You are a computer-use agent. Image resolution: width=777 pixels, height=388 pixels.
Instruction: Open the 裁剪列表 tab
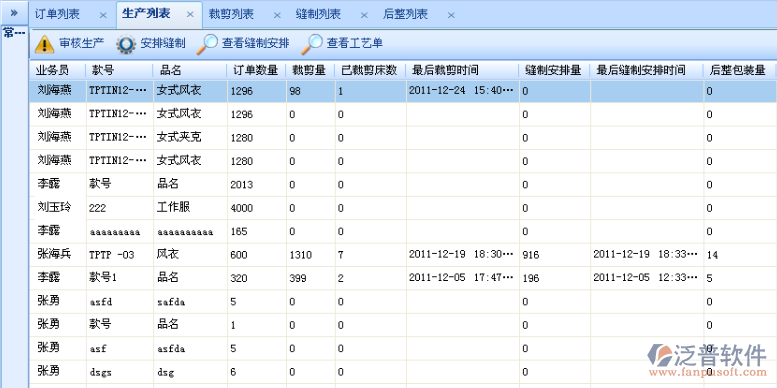[x=231, y=14]
